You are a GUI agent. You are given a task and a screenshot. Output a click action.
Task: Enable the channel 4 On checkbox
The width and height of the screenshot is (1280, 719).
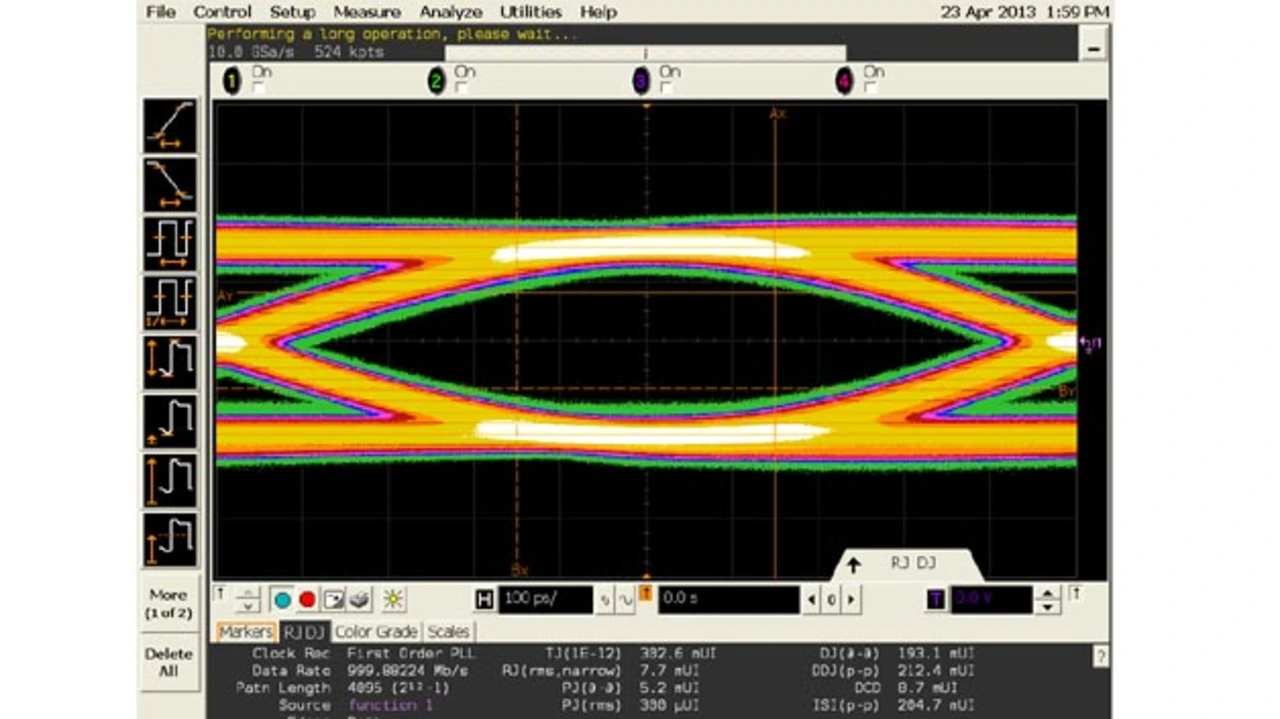tap(871, 88)
